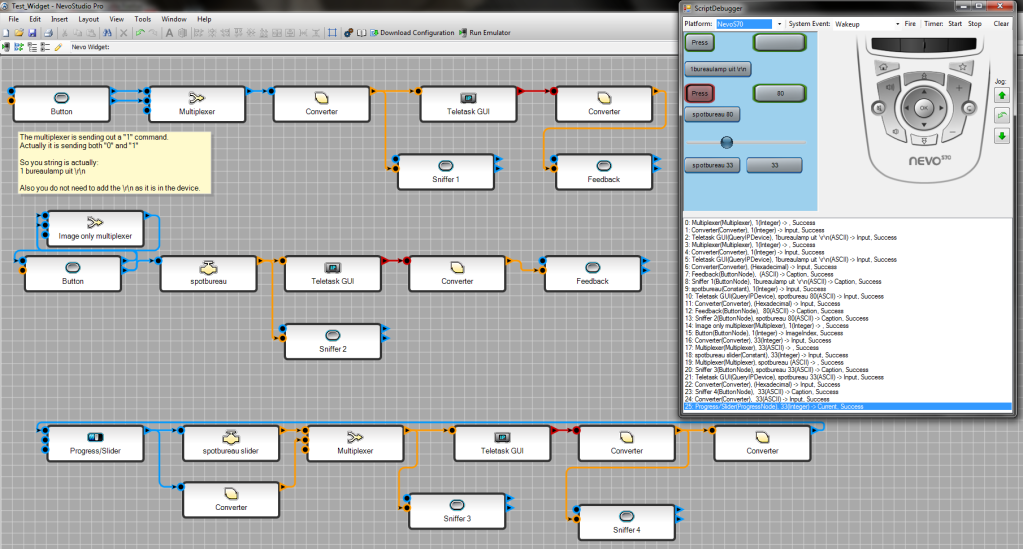The width and height of the screenshot is (1023, 549).
Task: Open a file with the folder icon
Action: 19,33
